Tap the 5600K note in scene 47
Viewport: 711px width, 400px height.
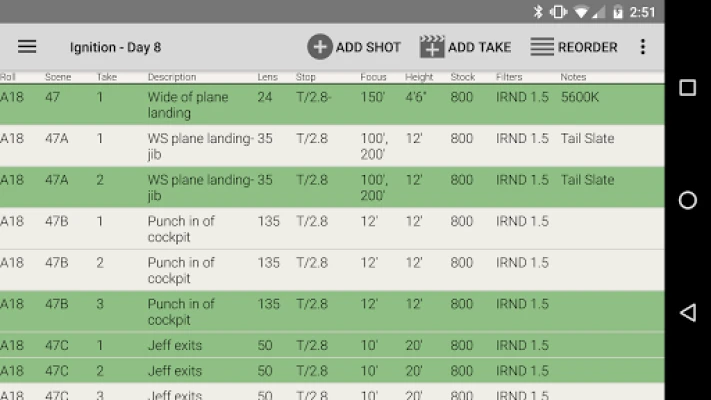(x=579, y=98)
